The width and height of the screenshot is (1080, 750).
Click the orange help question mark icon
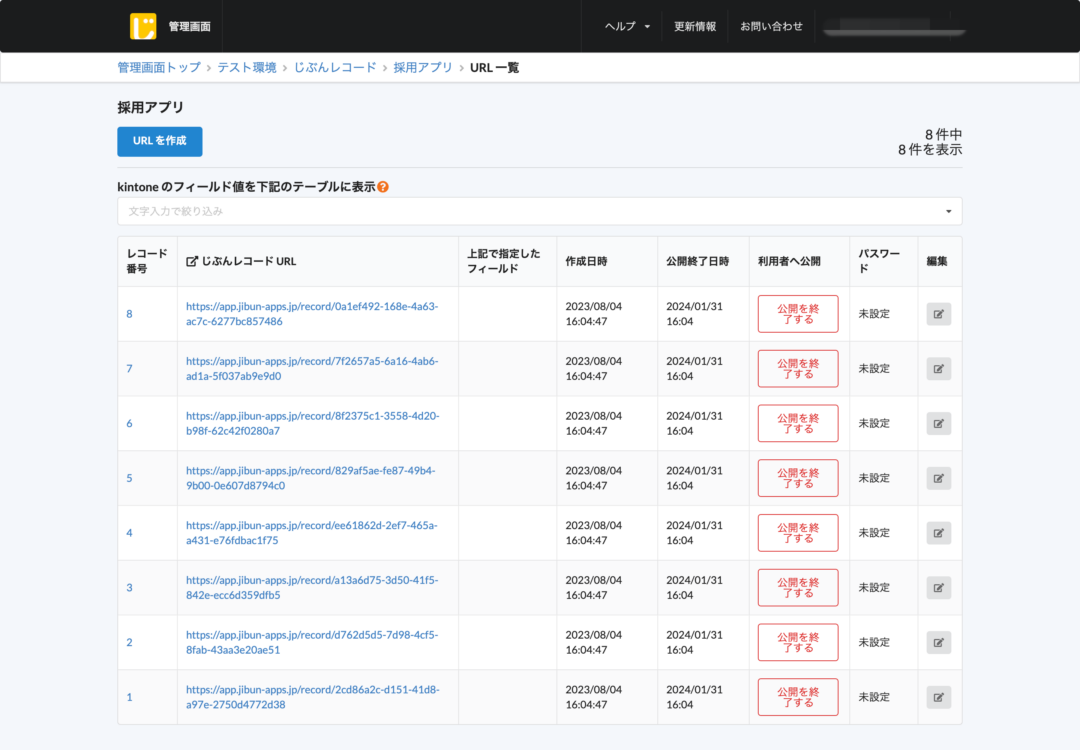[383, 187]
